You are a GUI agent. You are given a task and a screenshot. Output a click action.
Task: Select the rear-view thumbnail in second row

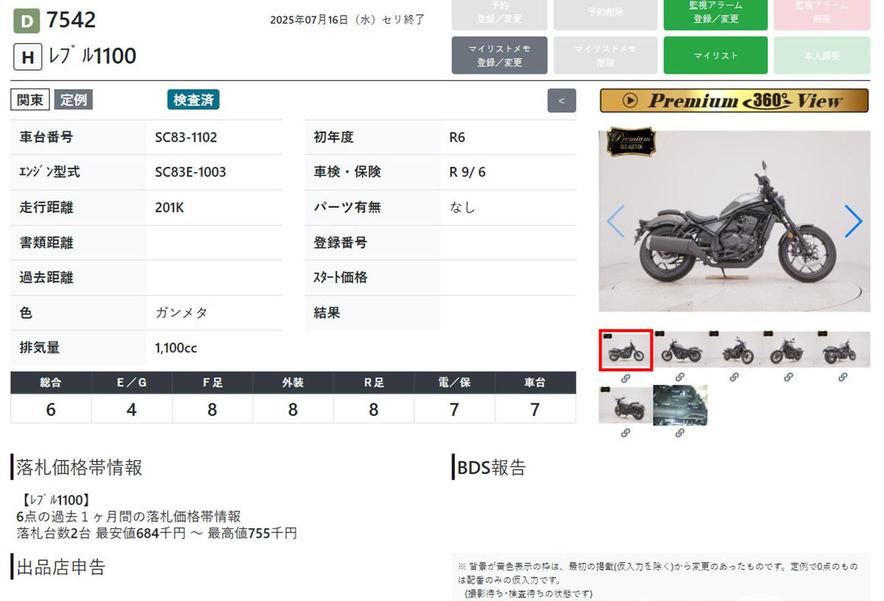point(625,405)
